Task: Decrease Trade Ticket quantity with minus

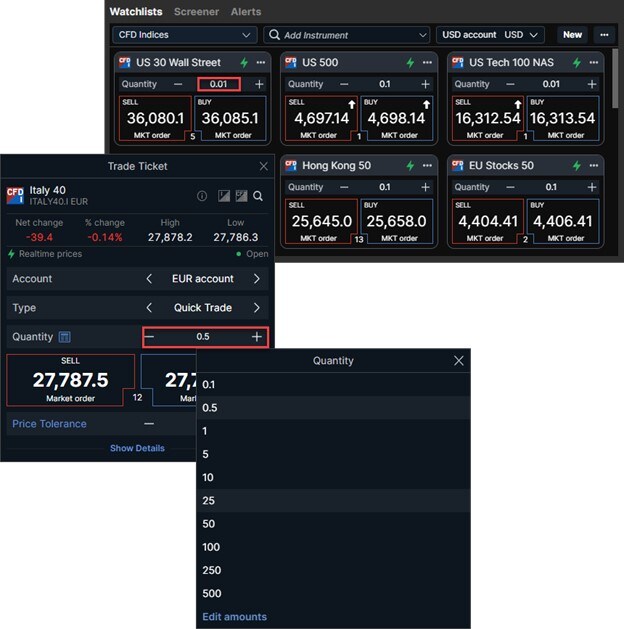Action: (x=149, y=337)
